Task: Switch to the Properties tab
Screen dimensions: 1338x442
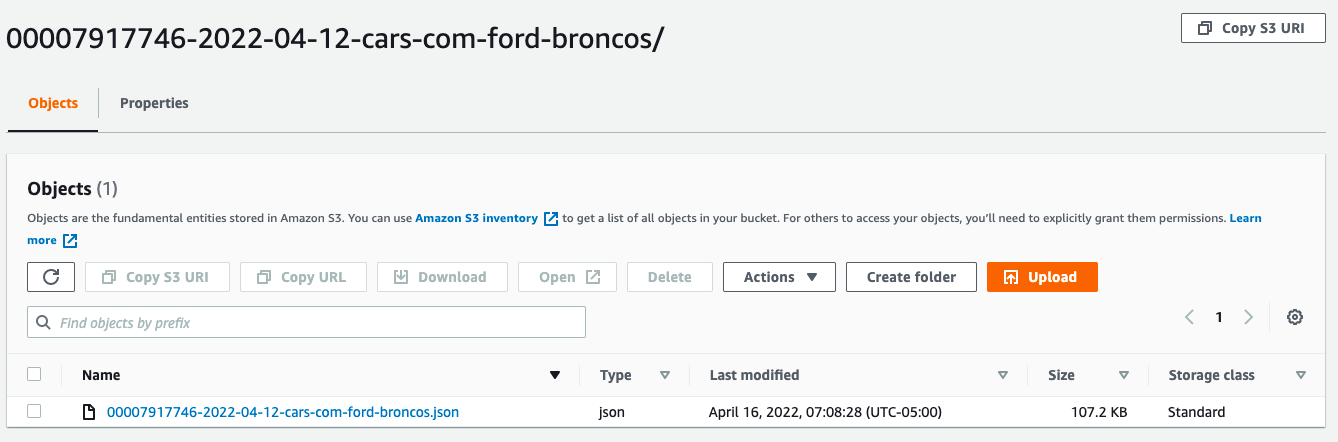Action: [x=154, y=103]
